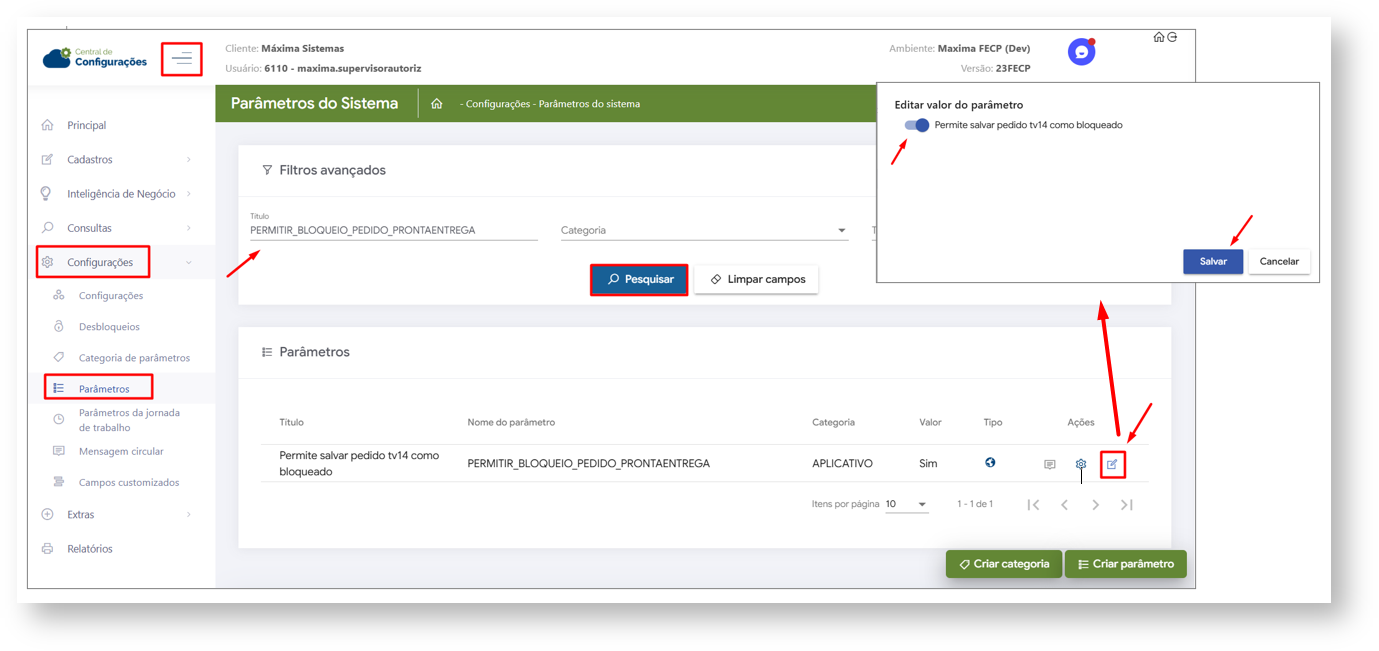Go to the previous page of results
This screenshot has width=1379, height=651.
click(x=1065, y=505)
